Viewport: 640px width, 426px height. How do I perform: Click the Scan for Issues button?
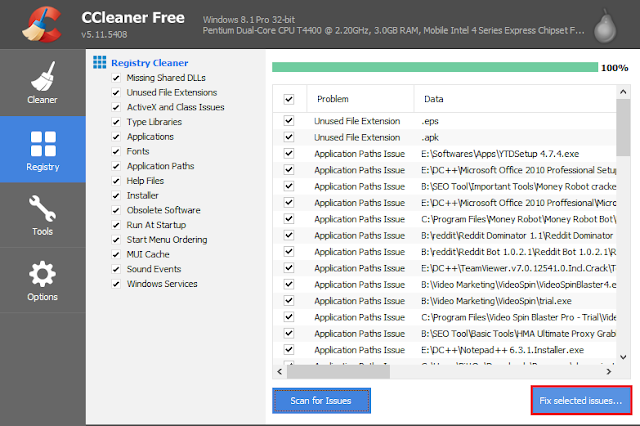(321, 400)
